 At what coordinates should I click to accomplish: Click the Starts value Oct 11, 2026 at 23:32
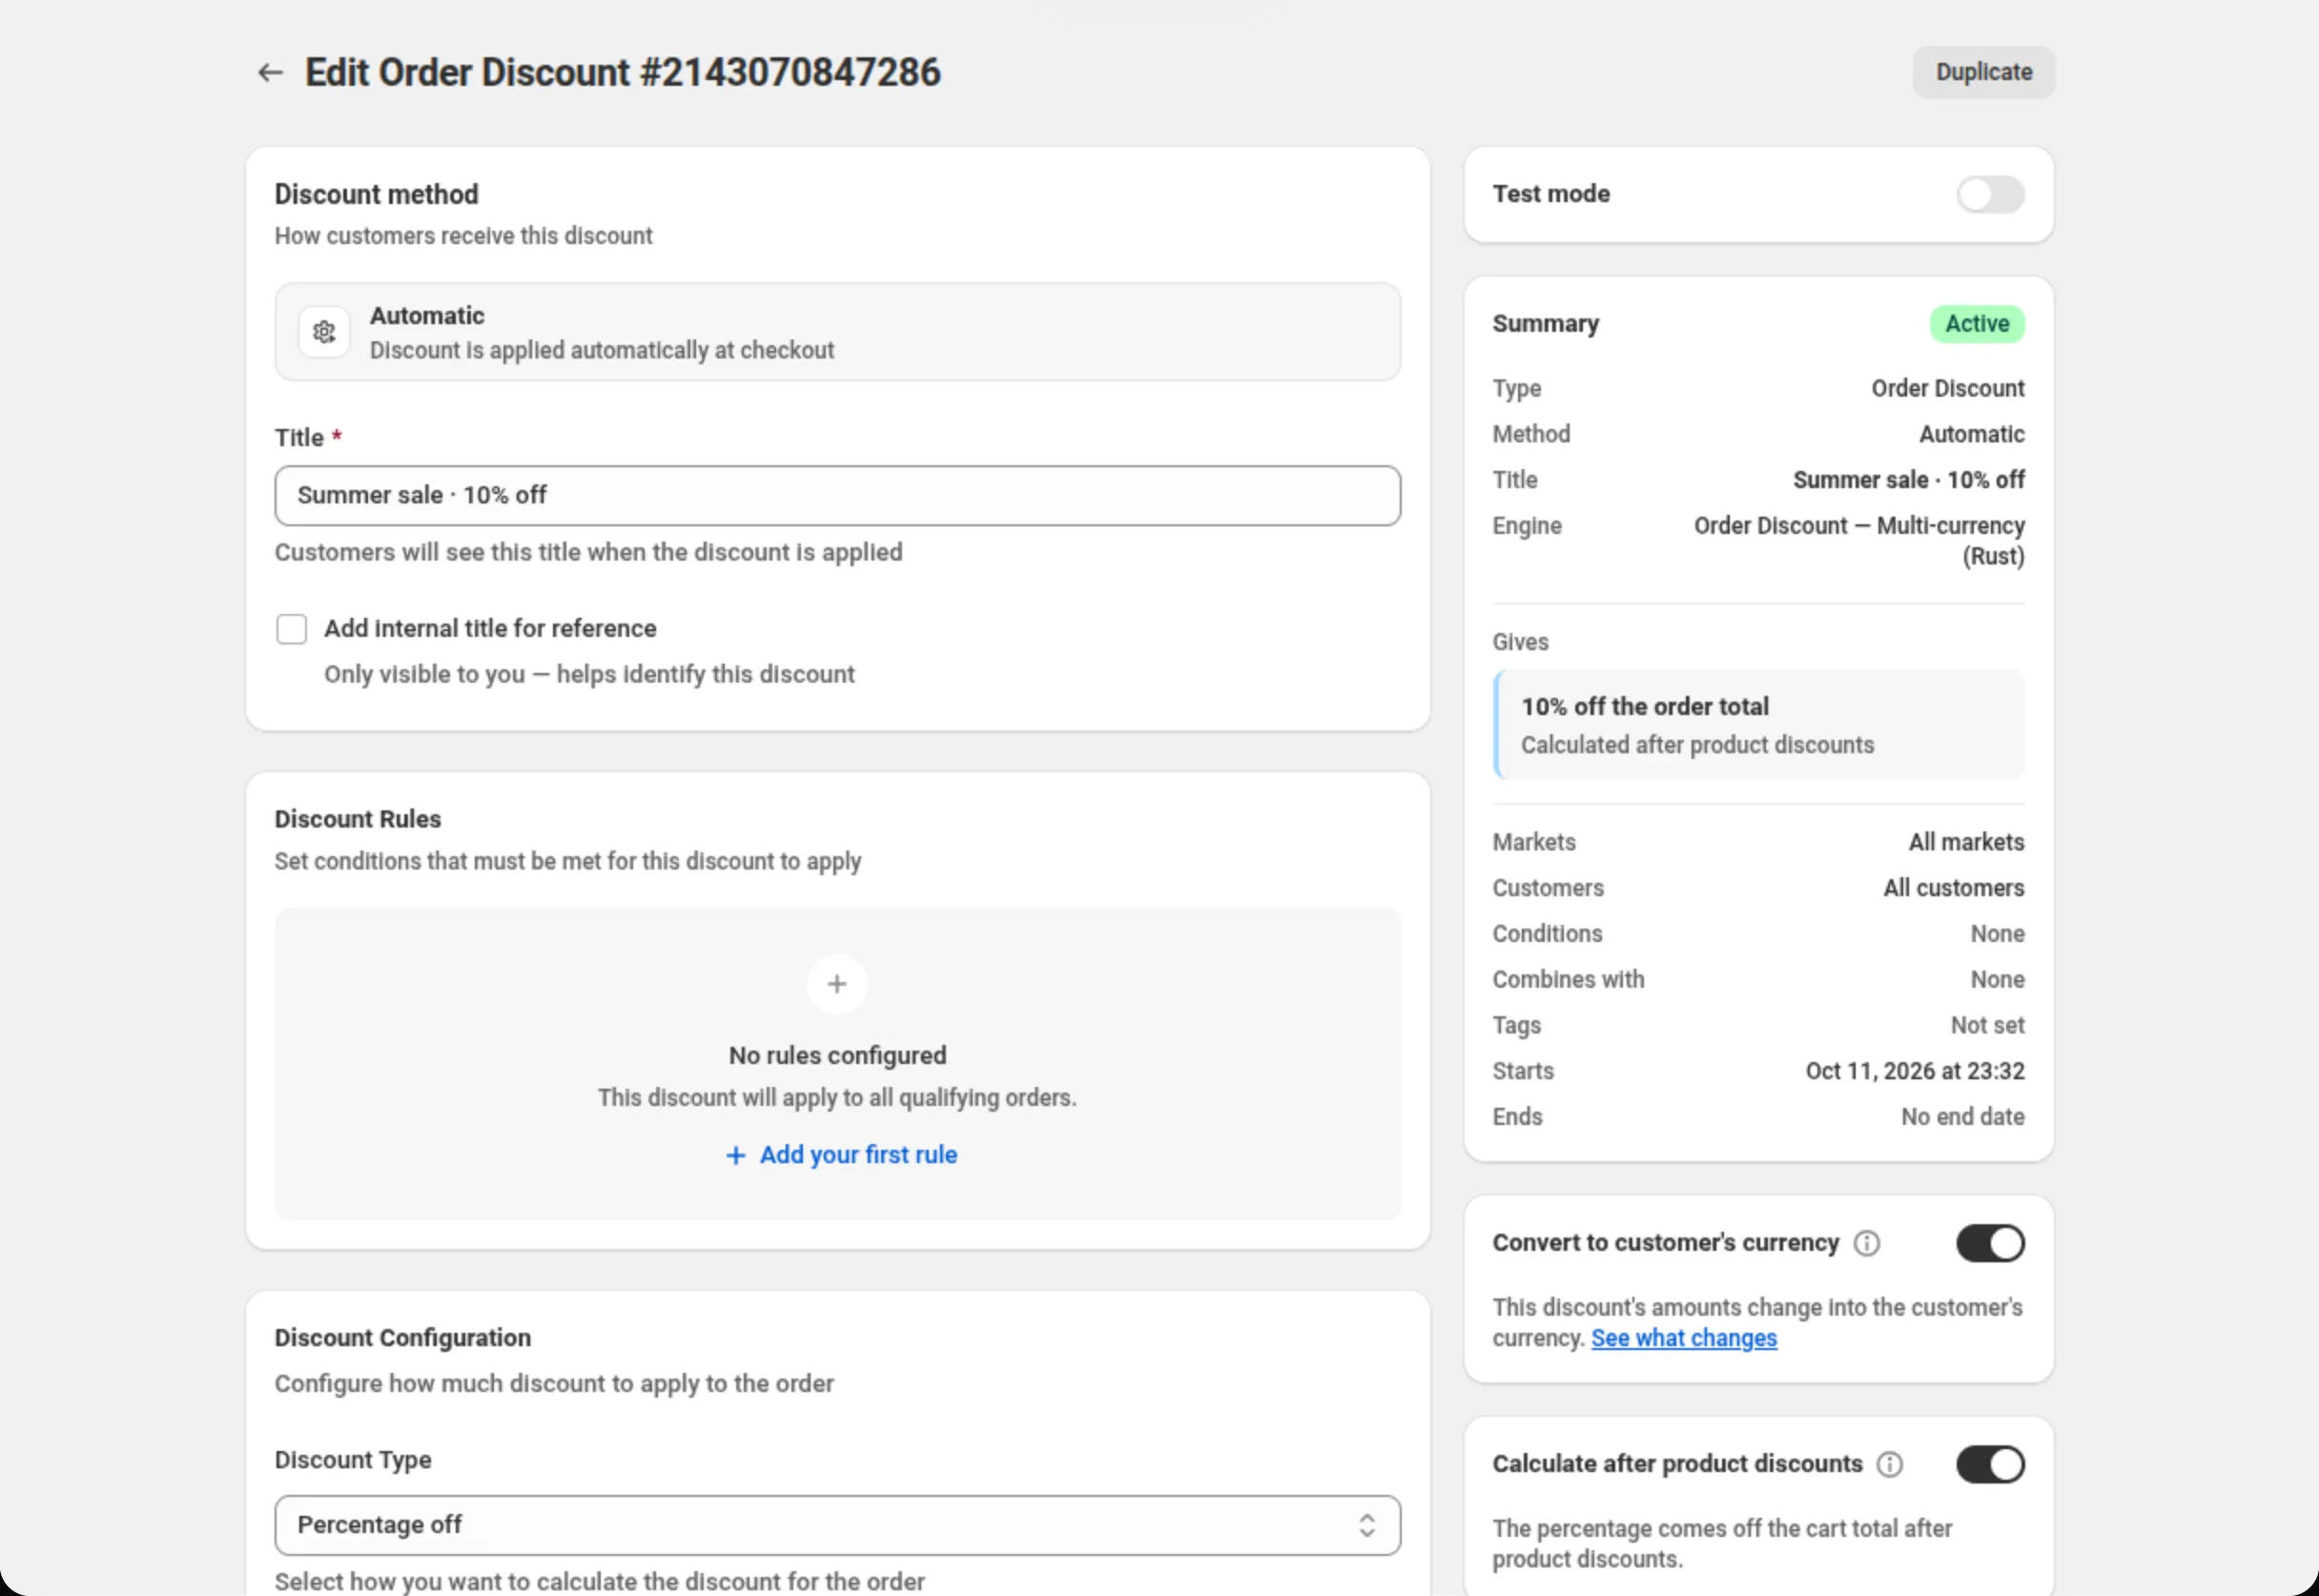point(1914,1071)
